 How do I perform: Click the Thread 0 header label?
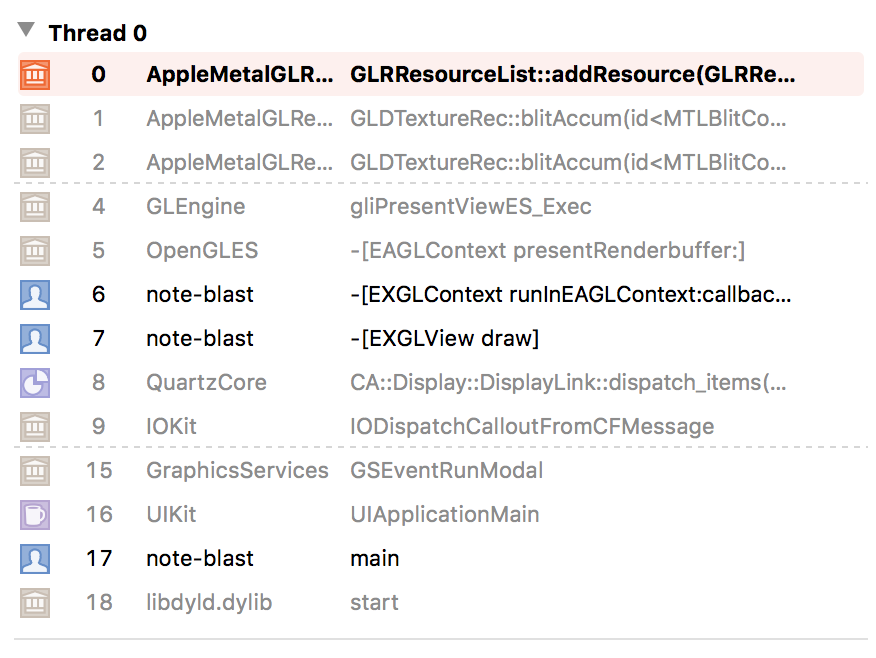click(x=97, y=31)
